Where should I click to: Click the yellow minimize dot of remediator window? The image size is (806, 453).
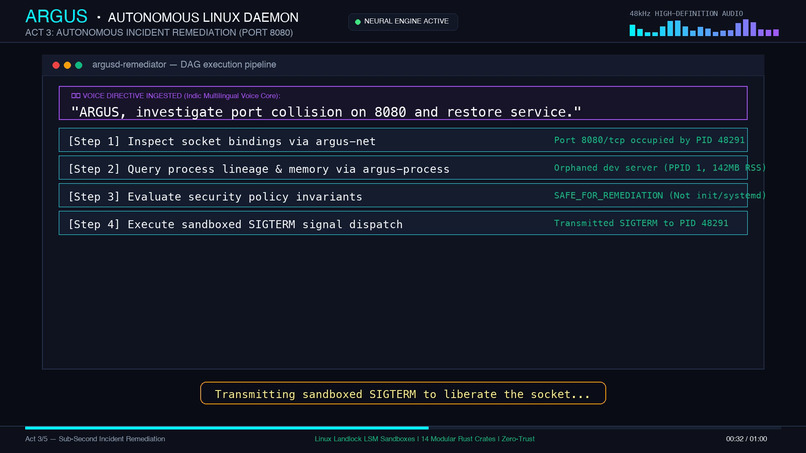click(x=67, y=65)
